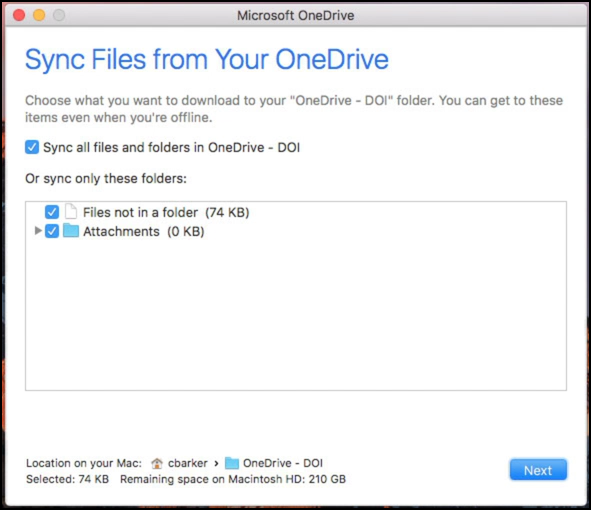Screen dimensions: 591x510
Task: Click the path separator chevron after cbarker
Action: click(x=216, y=463)
